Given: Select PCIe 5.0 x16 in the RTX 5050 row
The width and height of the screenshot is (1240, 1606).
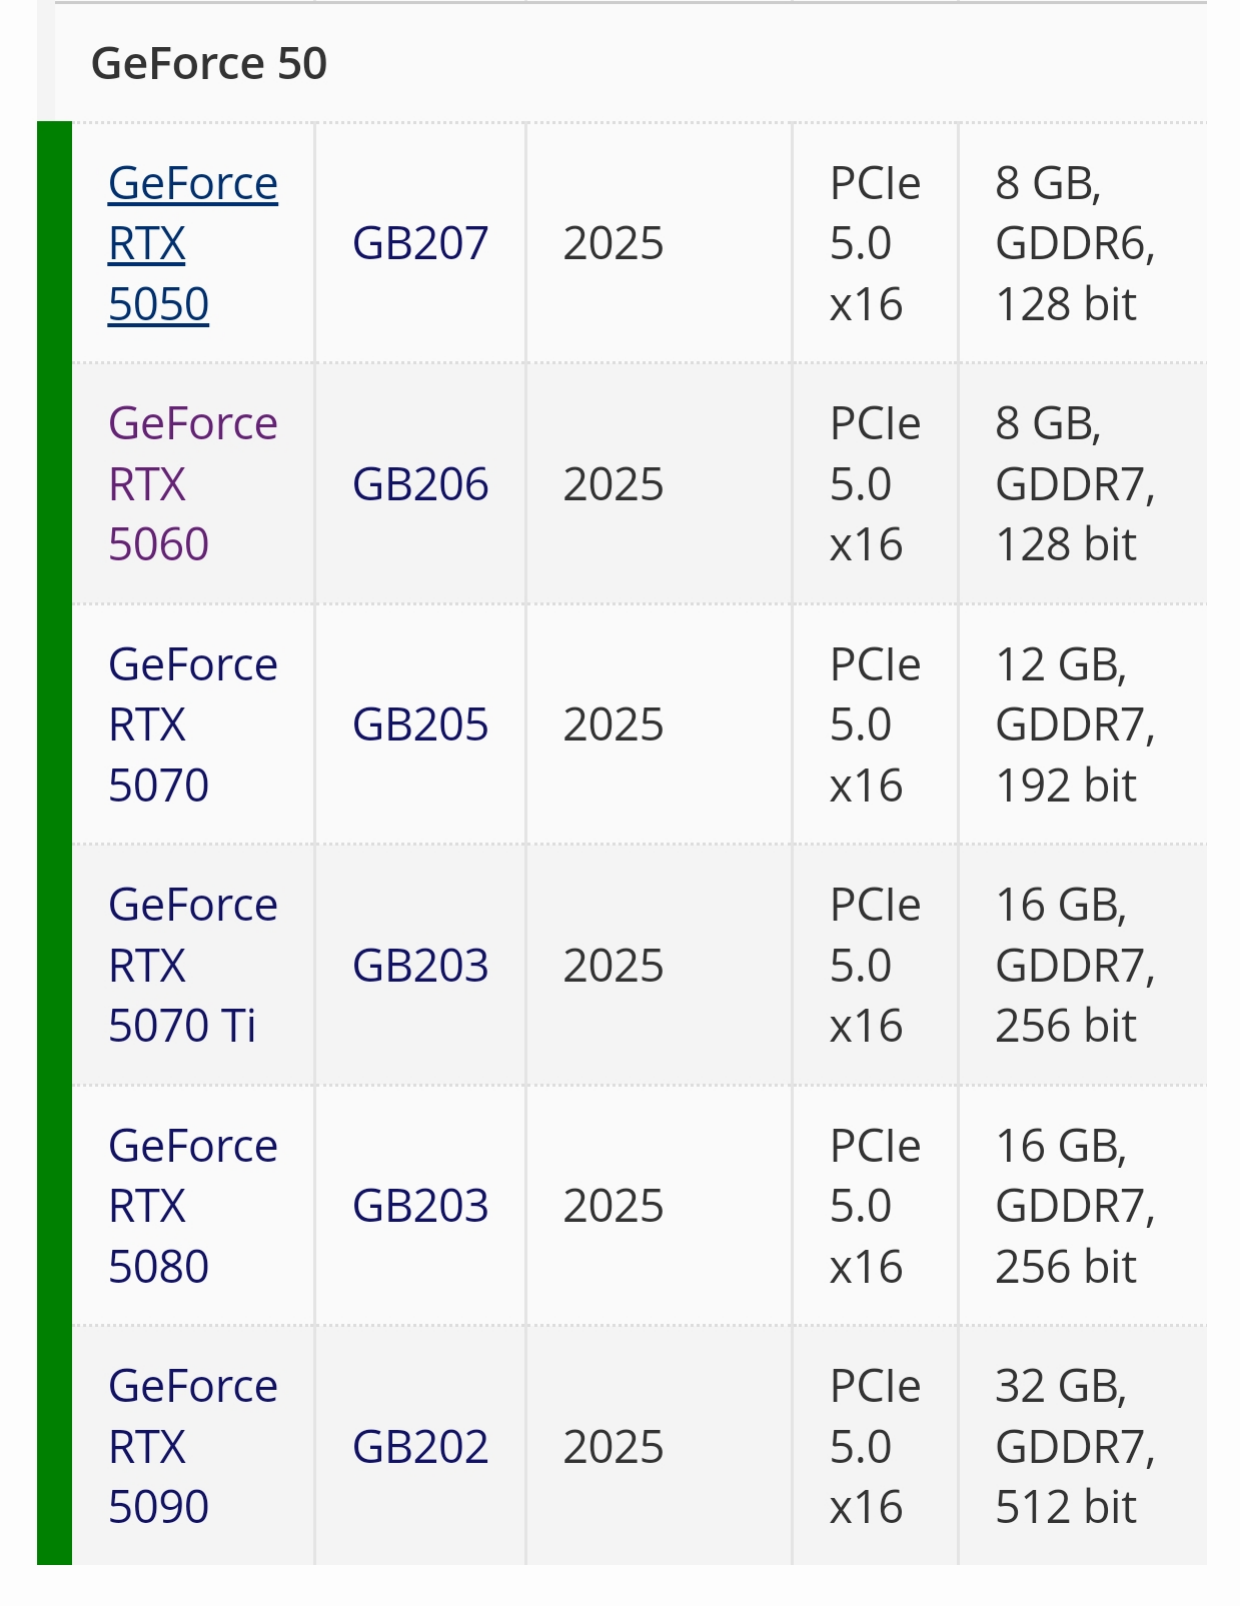Looking at the screenshot, I should [874, 244].
